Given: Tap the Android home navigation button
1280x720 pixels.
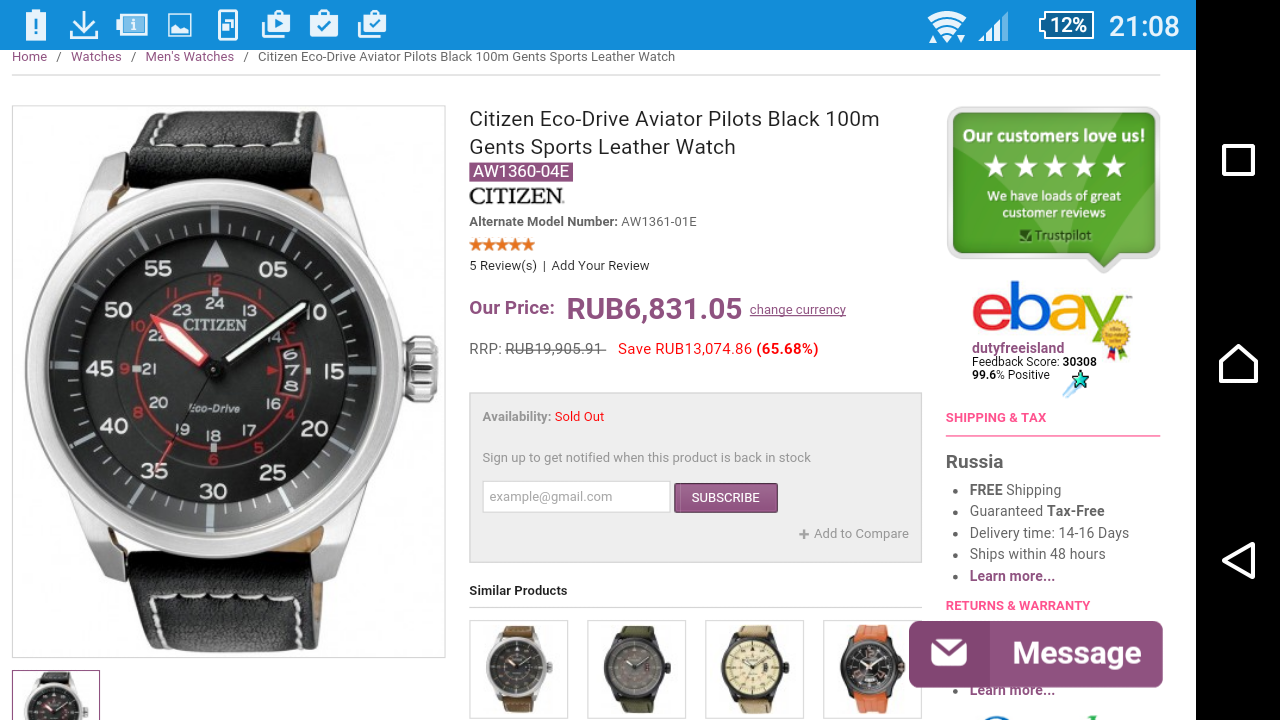Looking at the screenshot, I should 1238,363.
